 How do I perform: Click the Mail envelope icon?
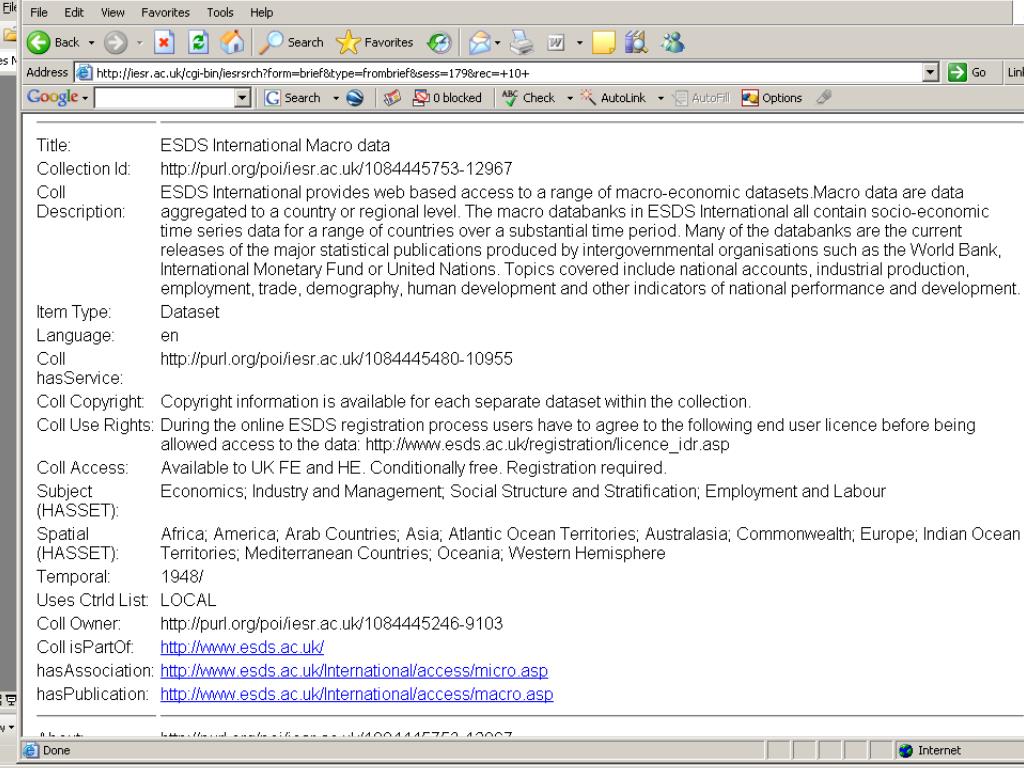click(479, 42)
